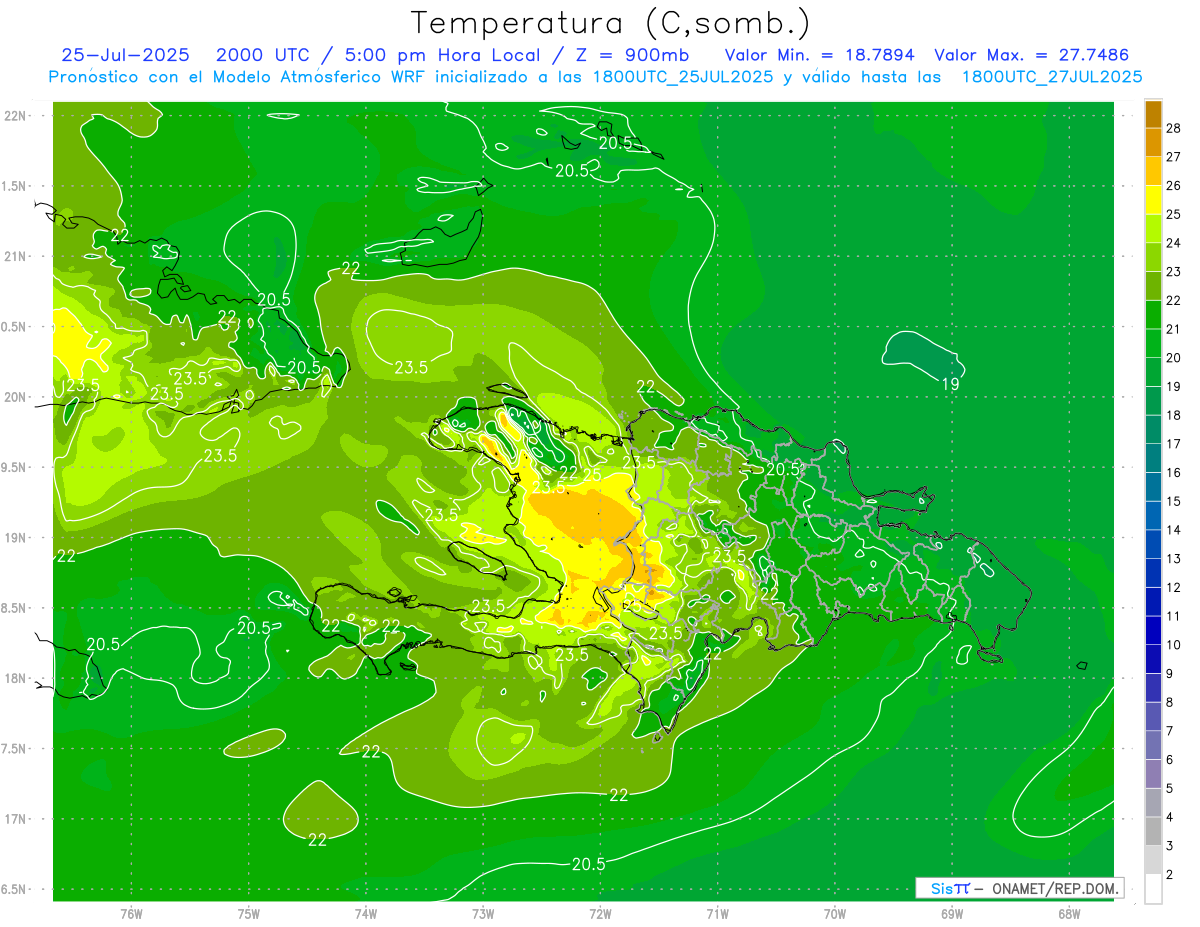Click the 70W longitude axis label
1200x927 pixels.
coord(834,914)
